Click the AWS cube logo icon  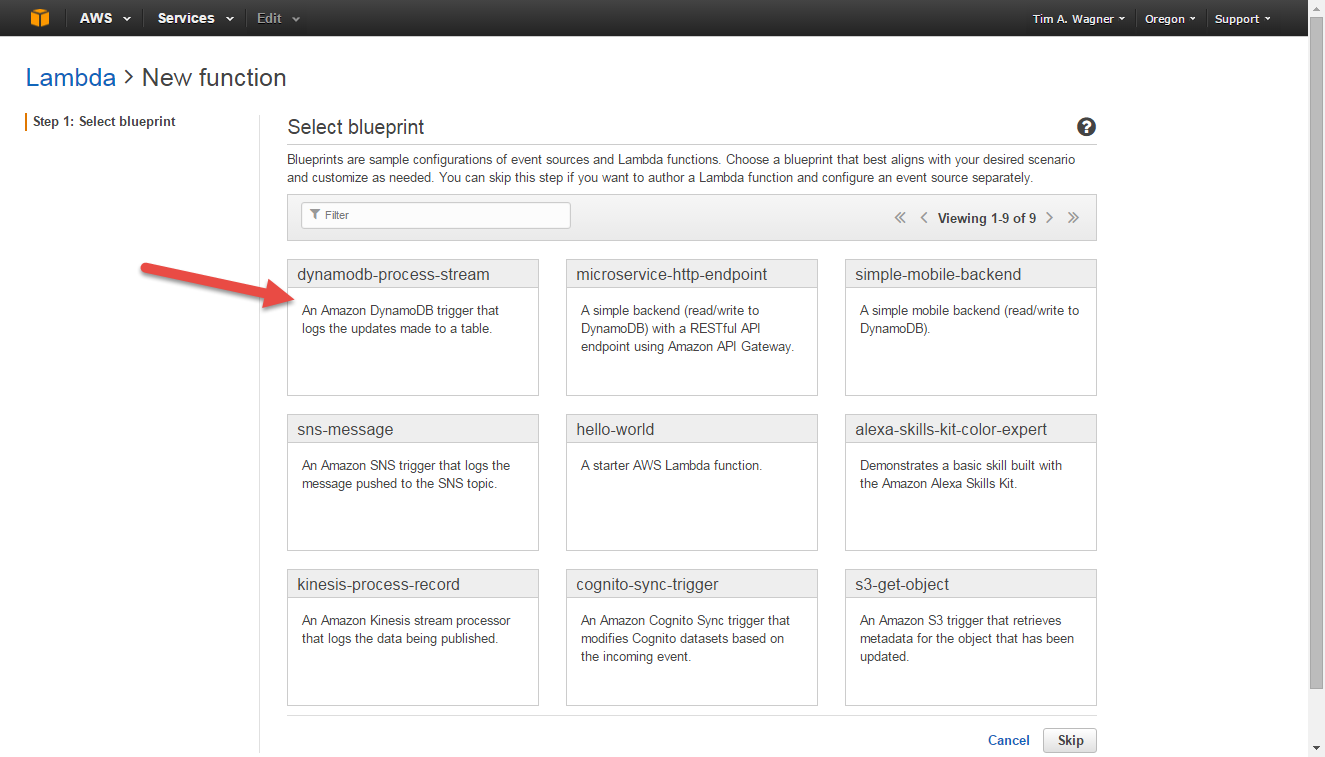pos(40,17)
